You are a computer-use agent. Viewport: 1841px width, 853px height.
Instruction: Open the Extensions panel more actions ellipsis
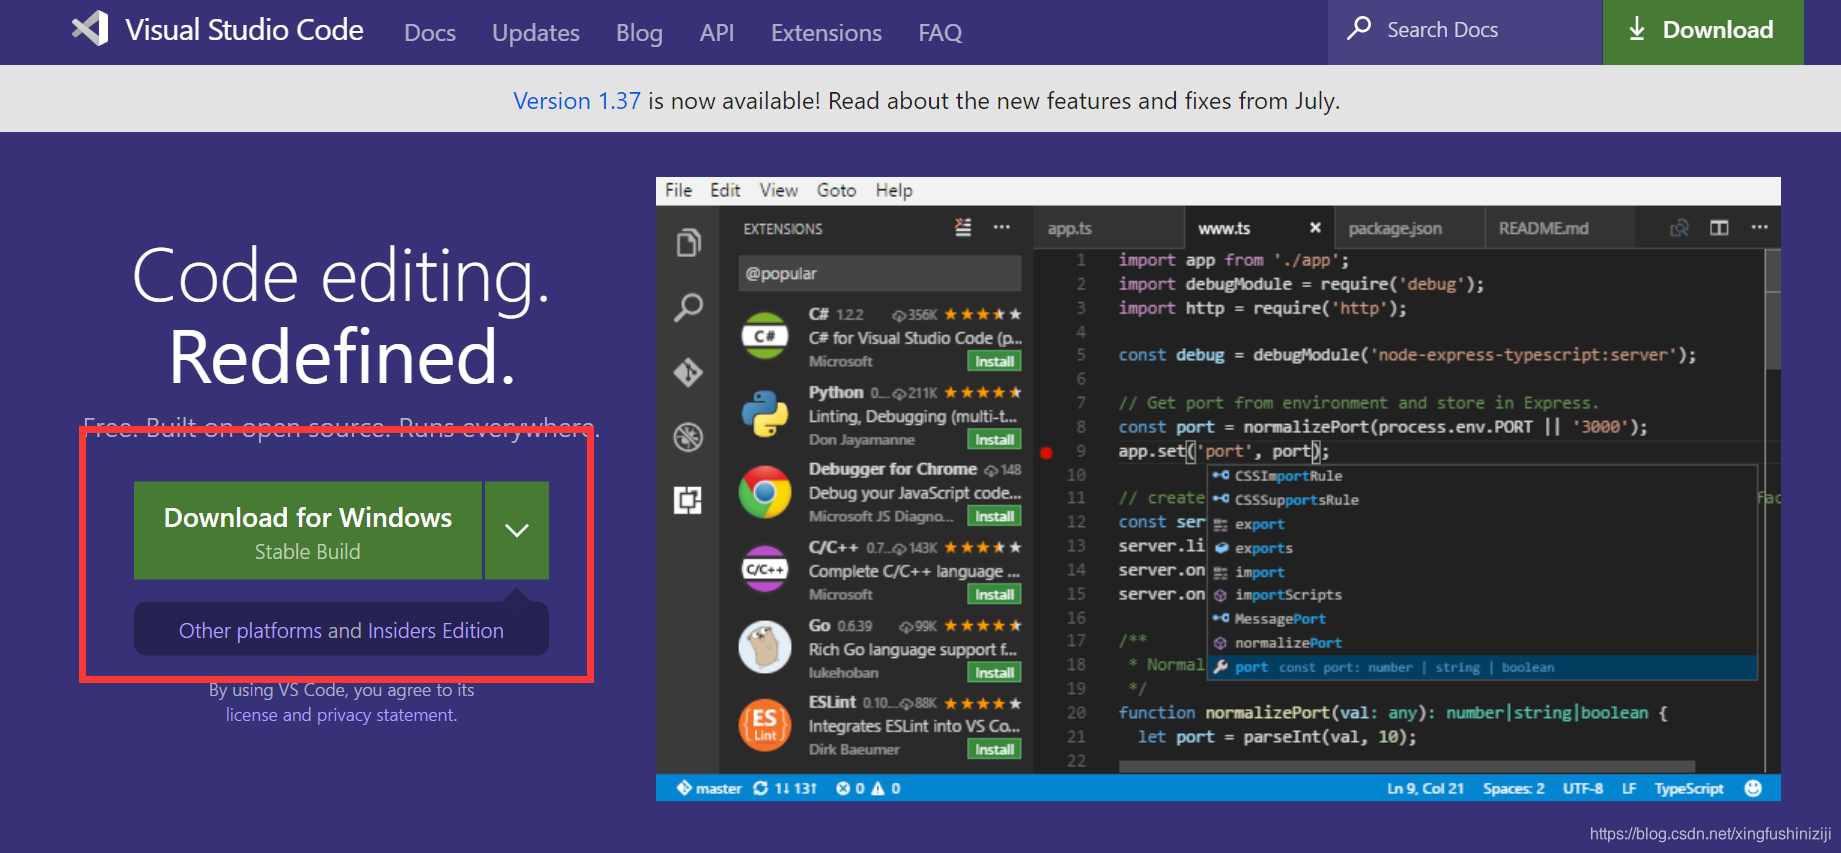point(1001,227)
